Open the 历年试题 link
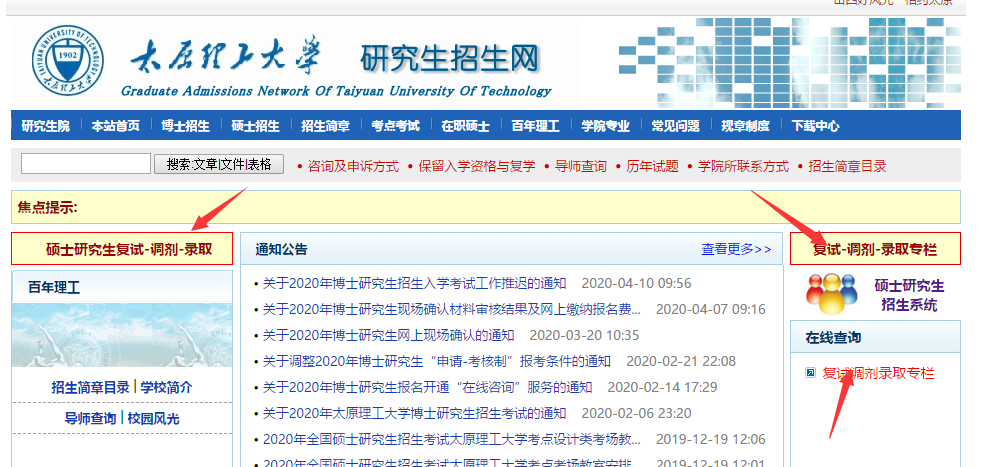Image resolution: width=987 pixels, height=467 pixels. (x=652, y=167)
